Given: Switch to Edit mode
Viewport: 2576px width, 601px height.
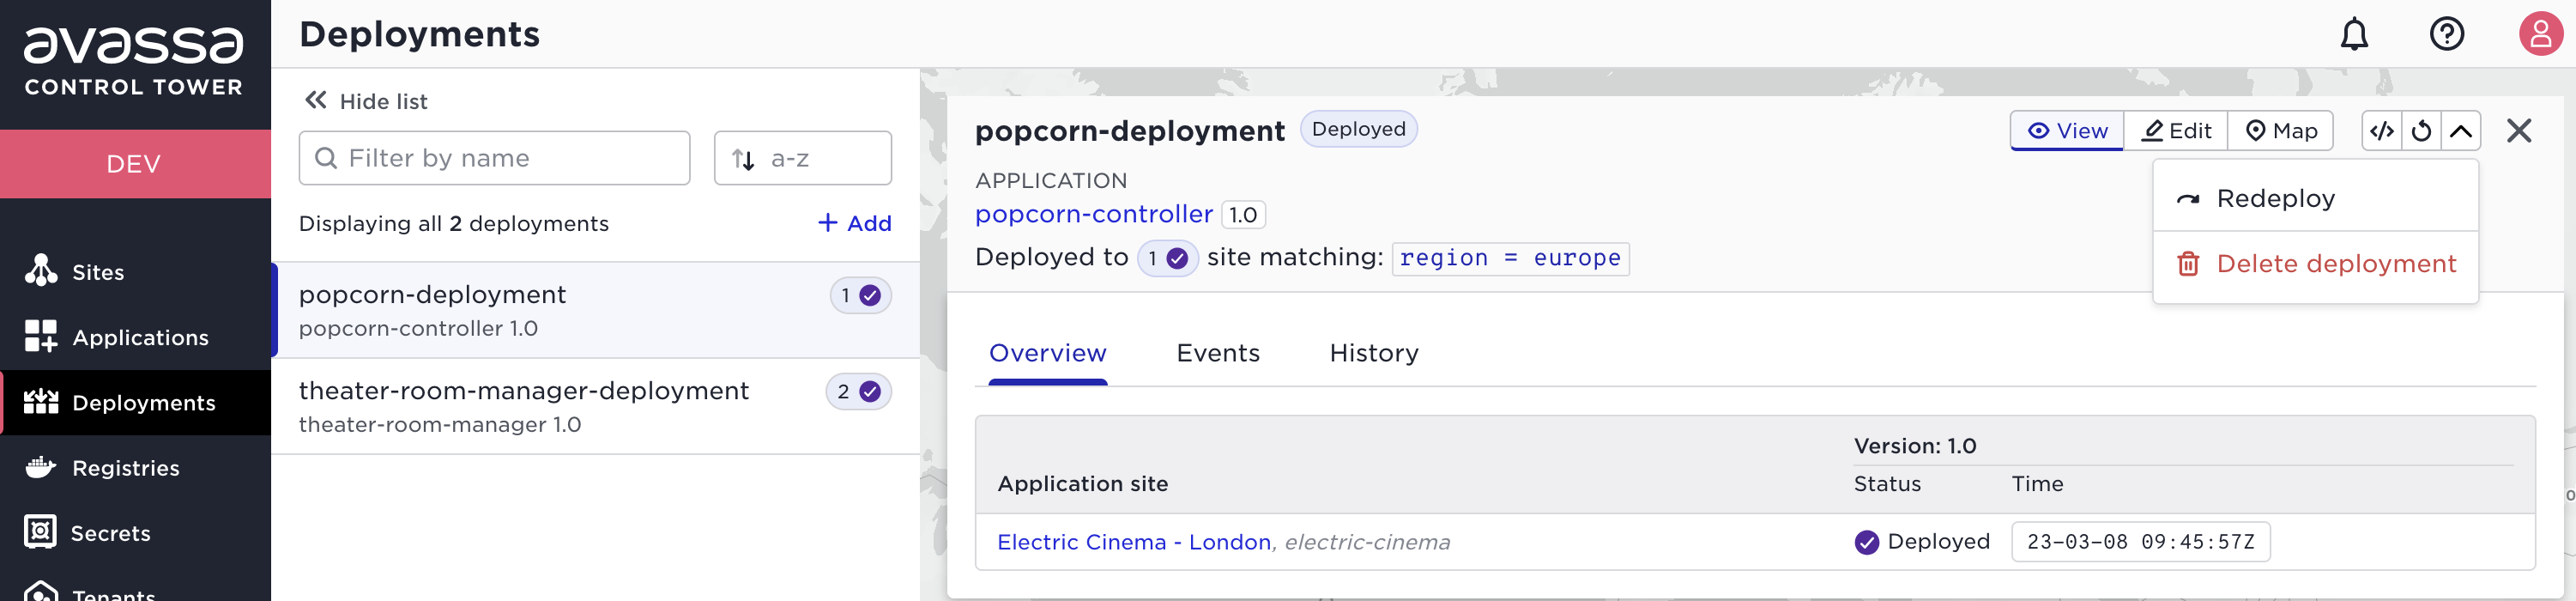Looking at the screenshot, I should 2176,131.
